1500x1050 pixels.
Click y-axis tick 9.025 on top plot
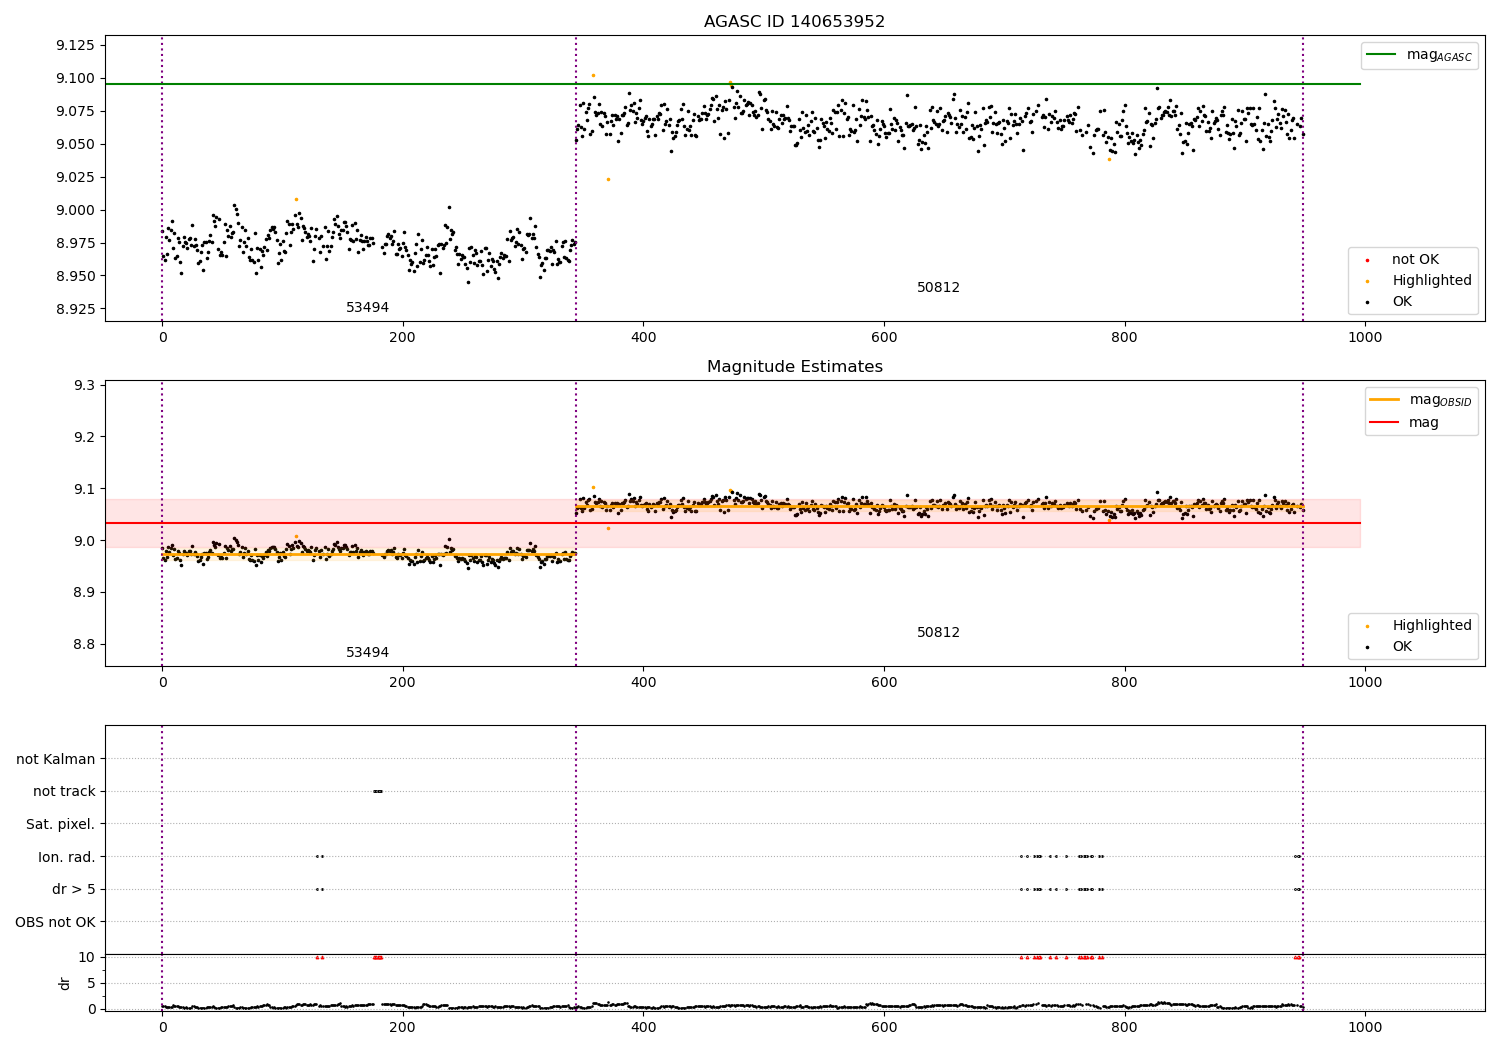point(75,177)
